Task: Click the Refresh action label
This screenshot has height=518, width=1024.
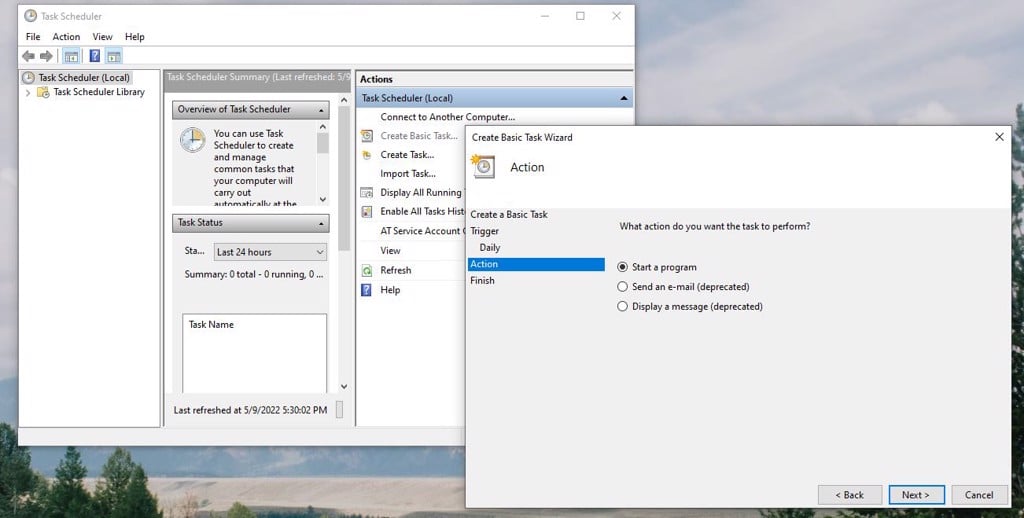Action: coord(396,270)
